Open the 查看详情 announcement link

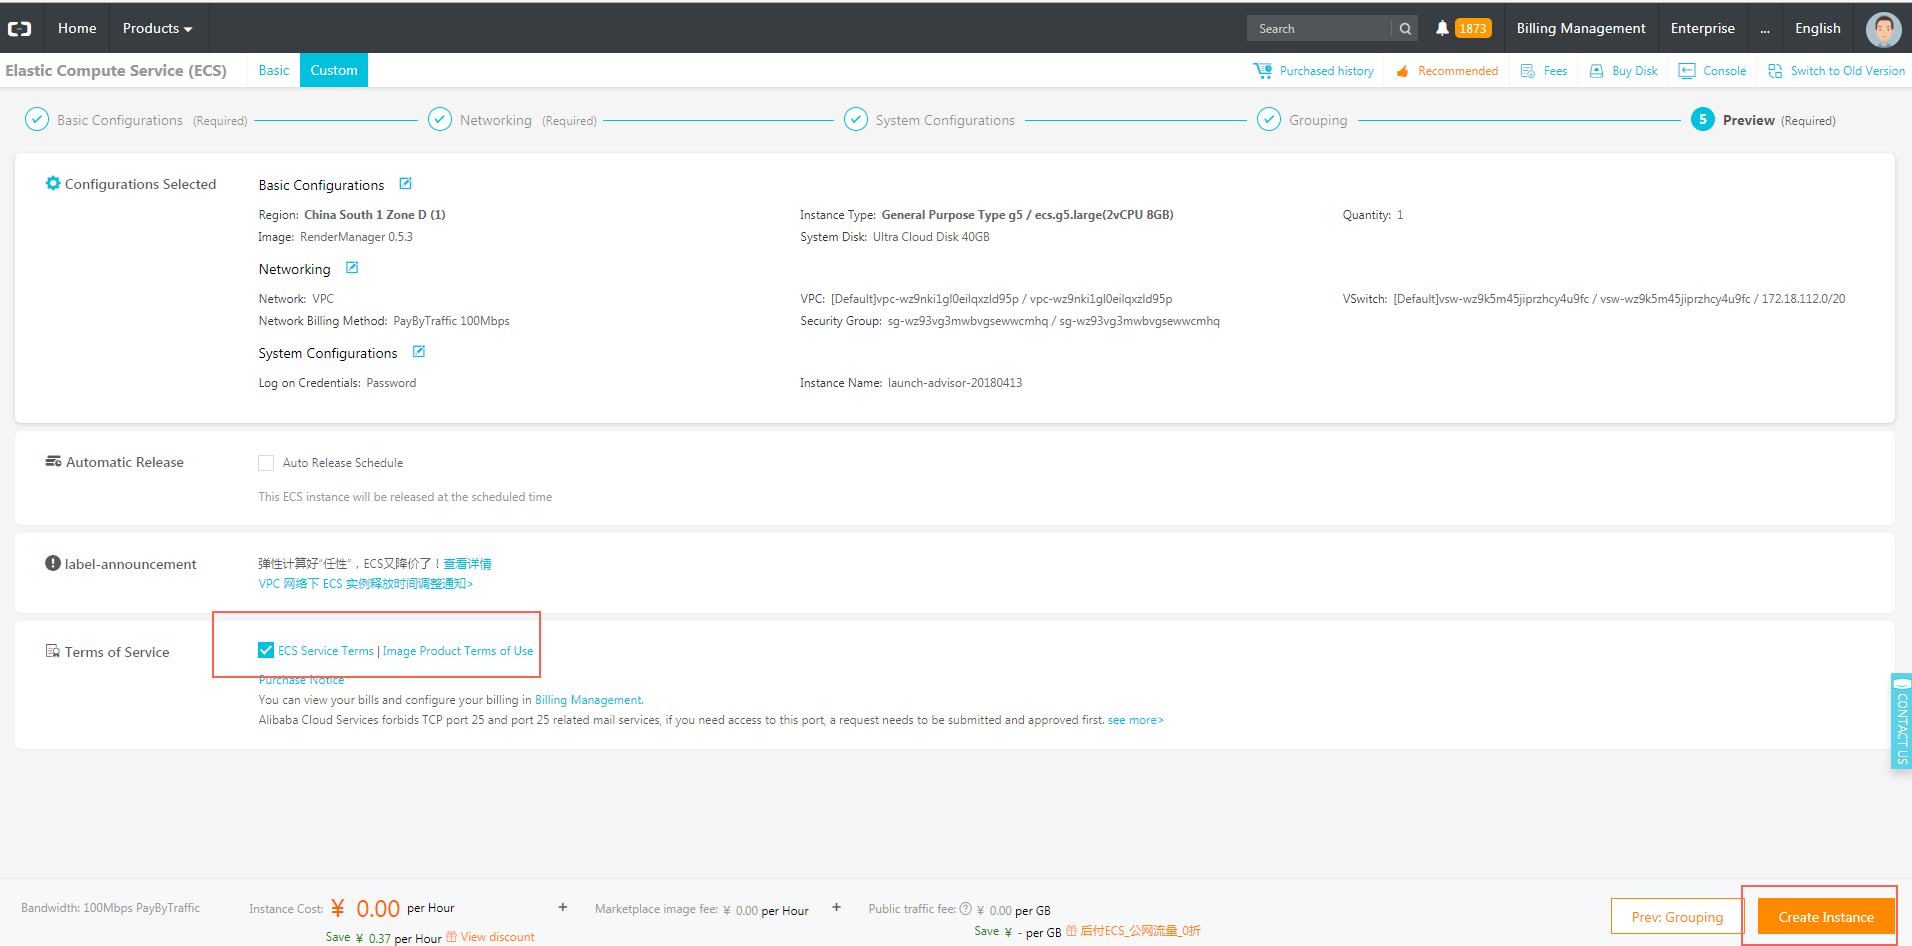[467, 564]
